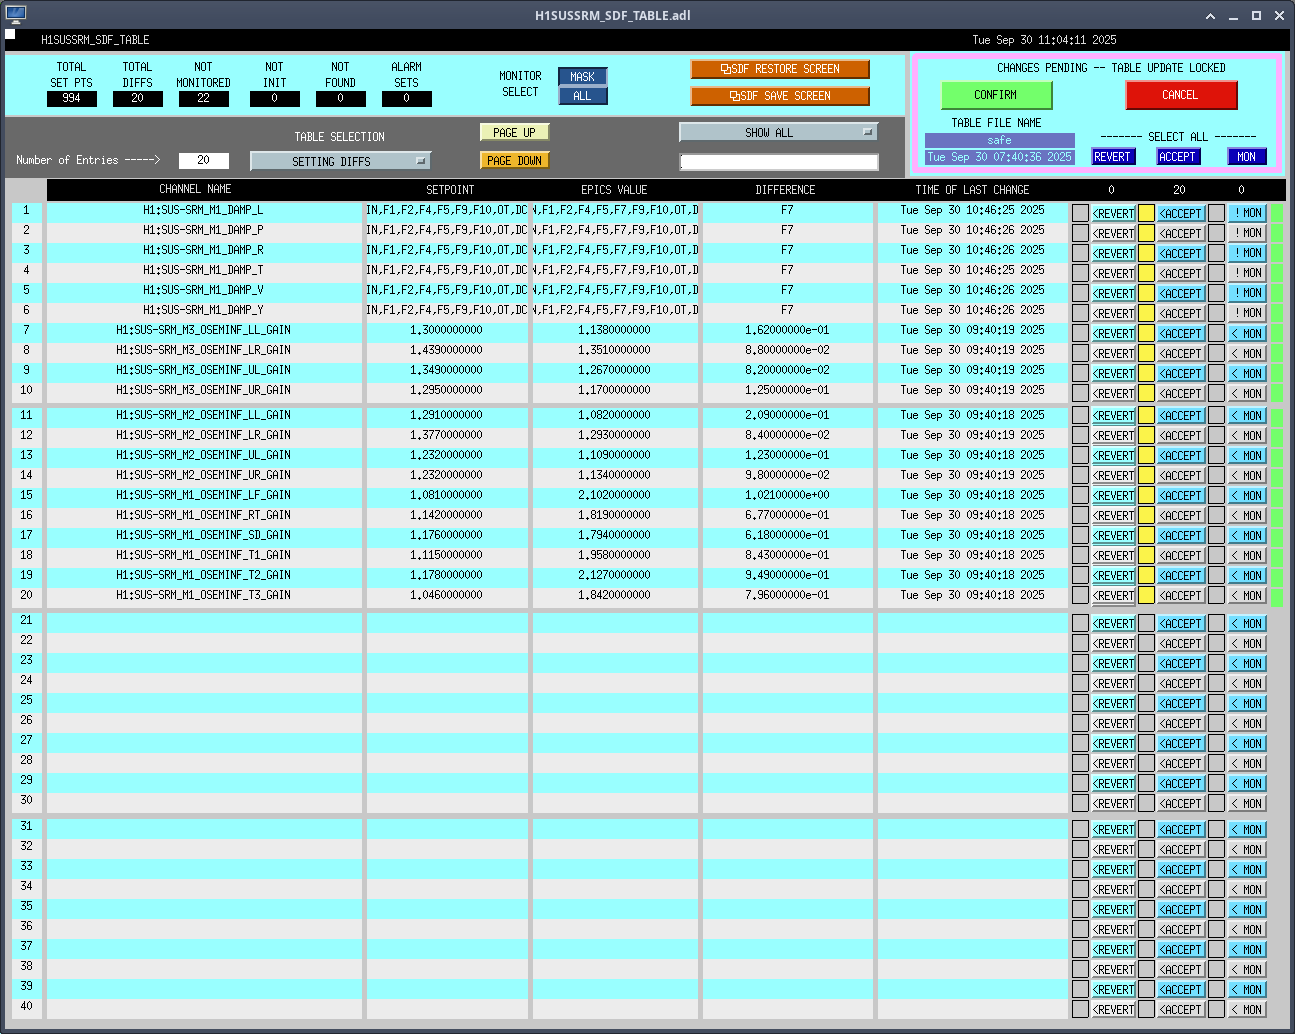Select MASK in the monitor select
Image resolution: width=1295 pixels, height=1034 pixels.
point(582,77)
